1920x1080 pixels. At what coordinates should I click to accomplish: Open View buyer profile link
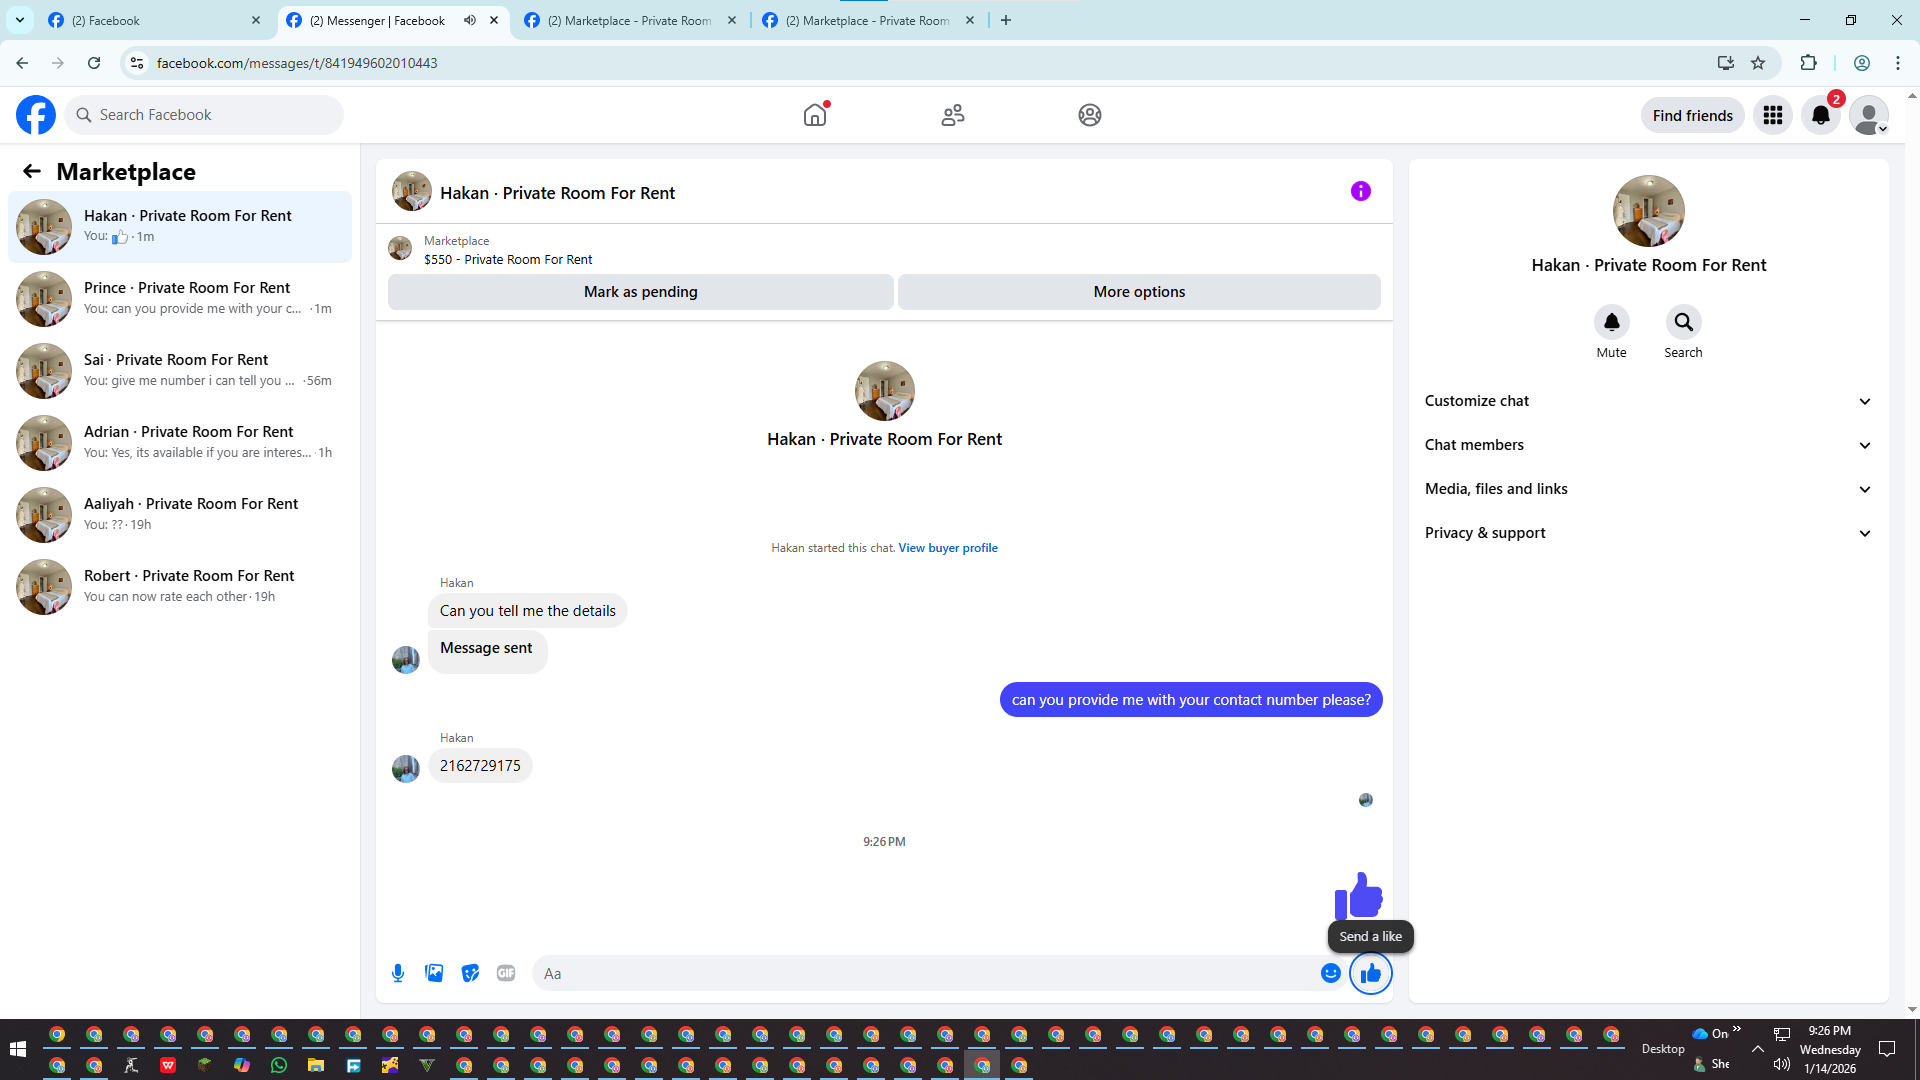[x=947, y=548]
